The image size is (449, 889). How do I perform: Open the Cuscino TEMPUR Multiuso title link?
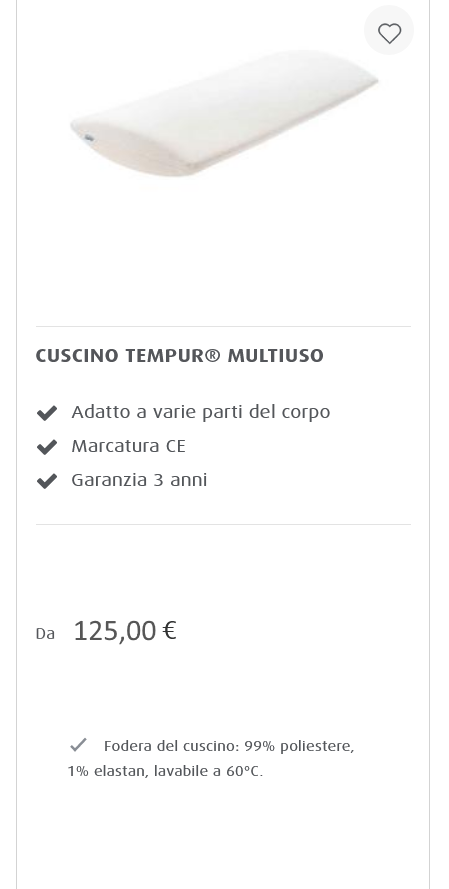click(x=179, y=355)
